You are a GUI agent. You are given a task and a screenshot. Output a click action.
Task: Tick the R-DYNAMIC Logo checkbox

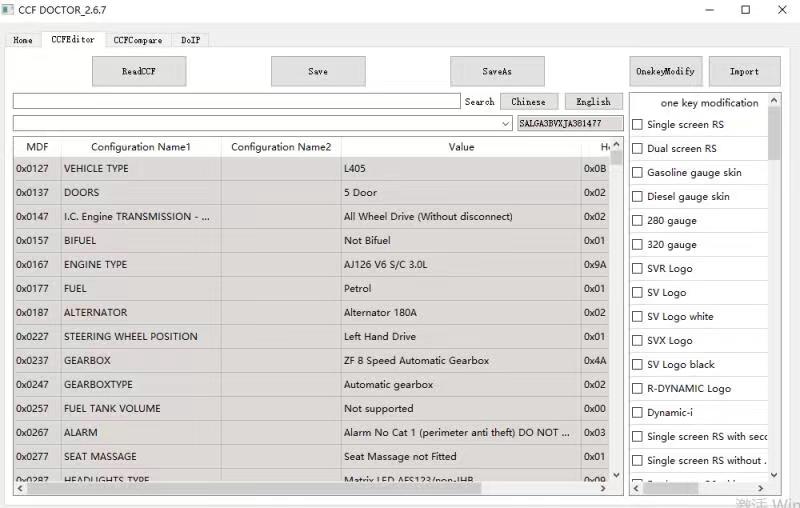pos(638,389)
